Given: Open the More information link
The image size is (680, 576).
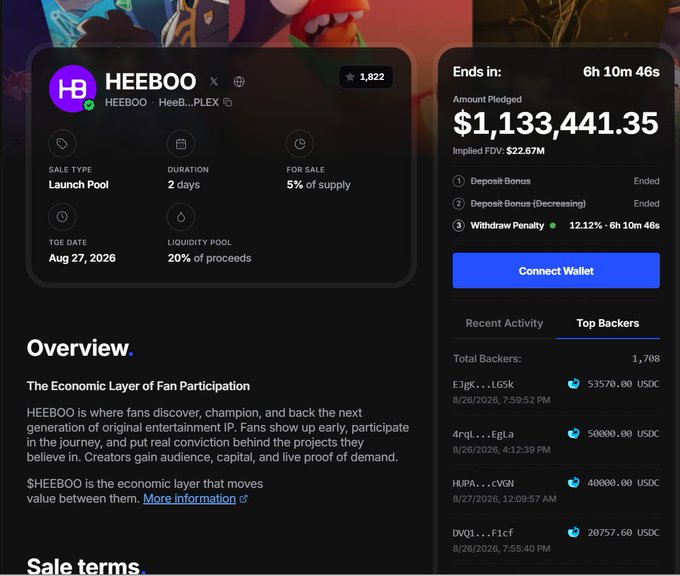Looking at the screenshot, I should pos(190,499).
